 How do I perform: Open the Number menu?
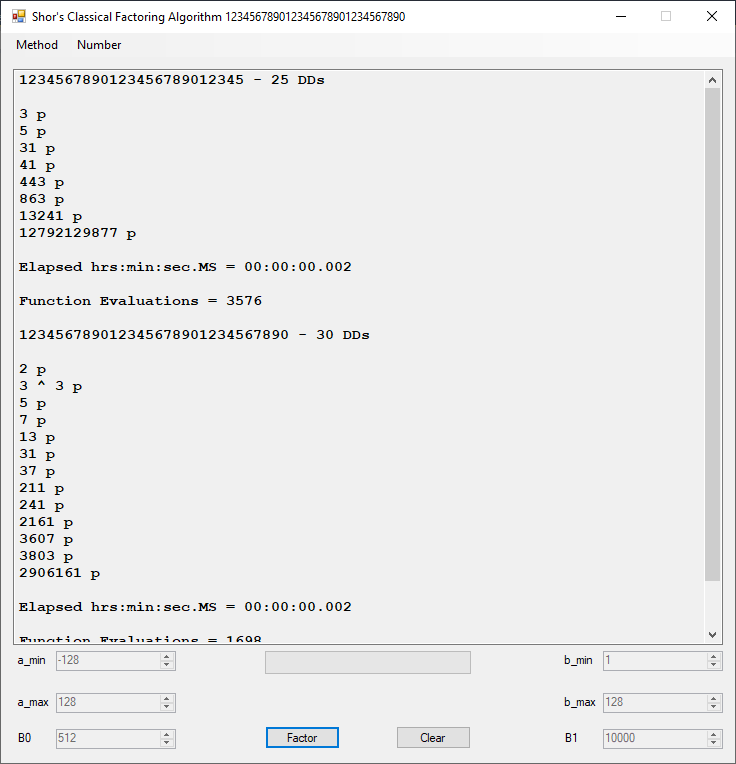(x=99, y=45)
